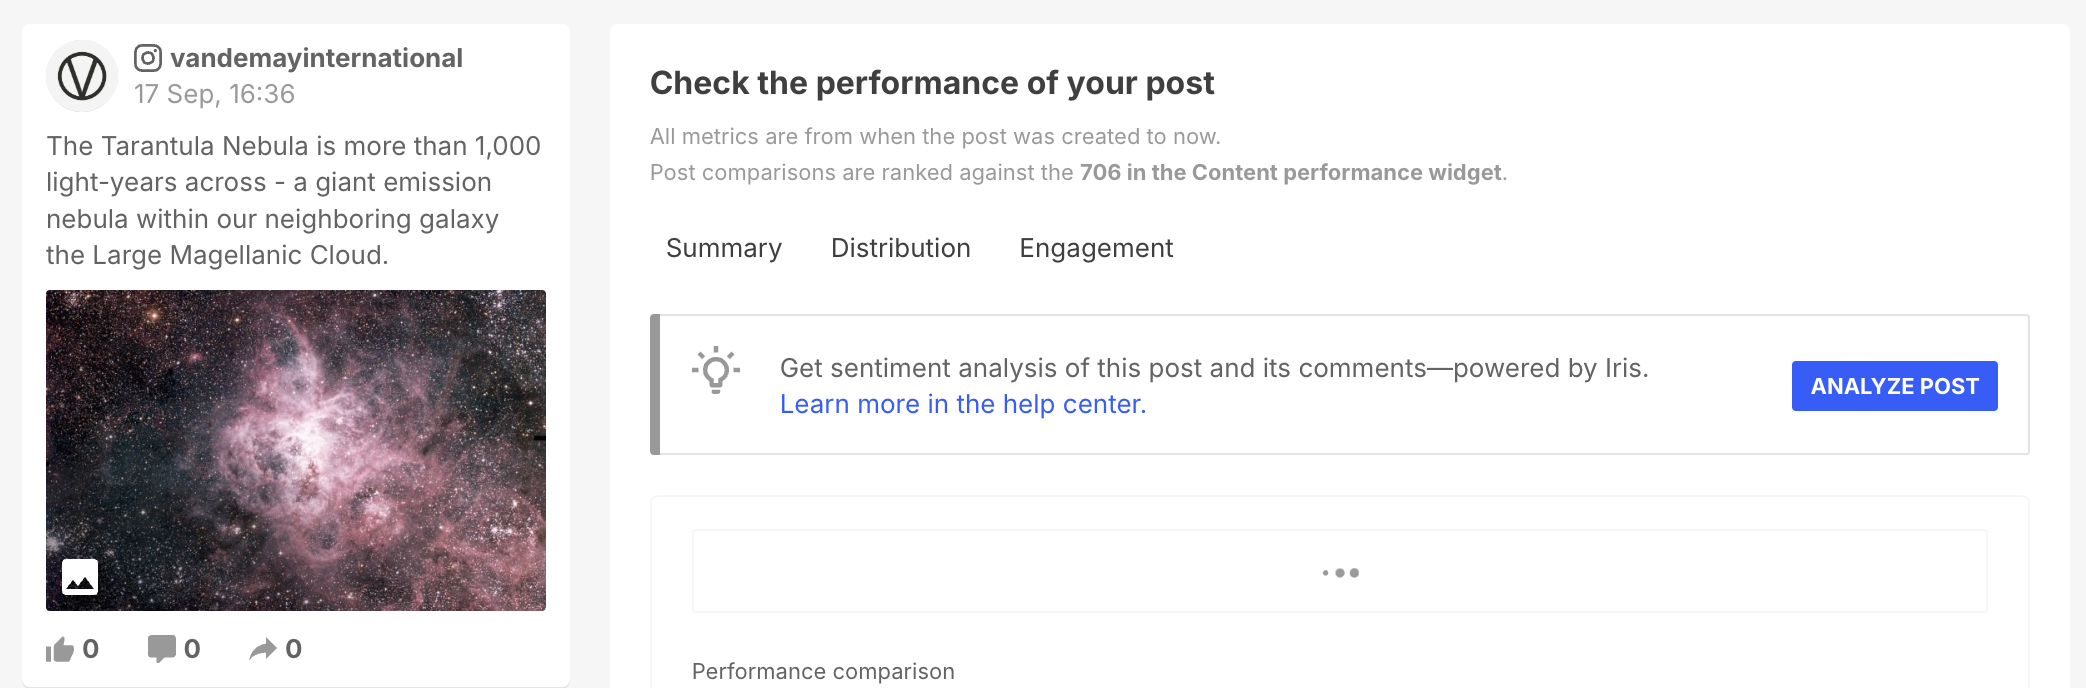Click the lightbulb tip icon
This screenshot has height=688, width=2086.
716,370
